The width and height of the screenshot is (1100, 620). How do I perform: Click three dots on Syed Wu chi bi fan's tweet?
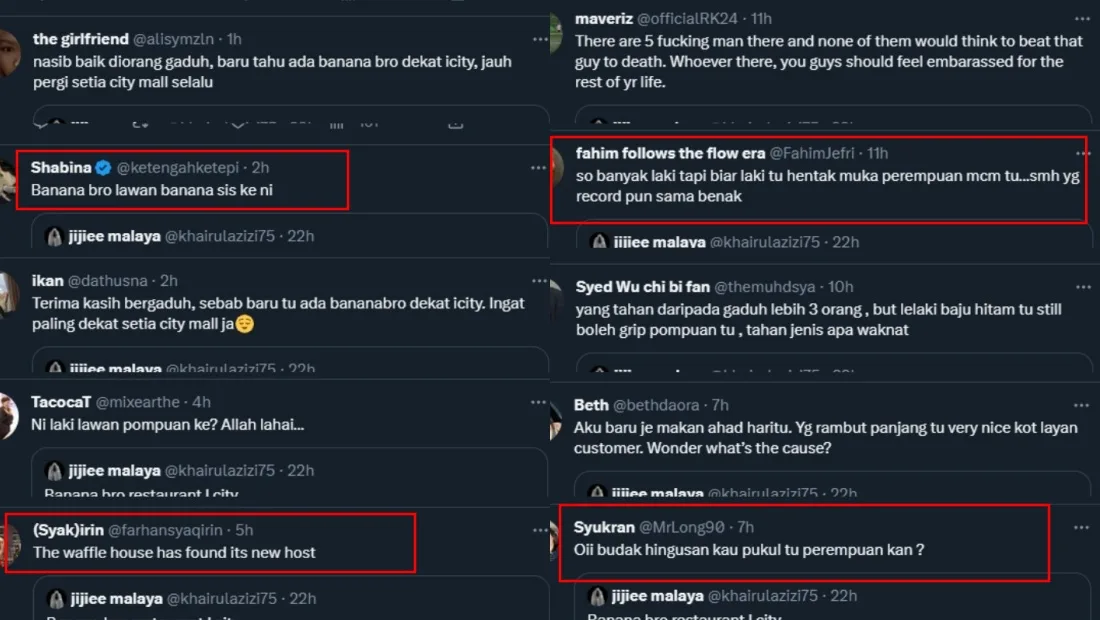tap(1081, 287)
